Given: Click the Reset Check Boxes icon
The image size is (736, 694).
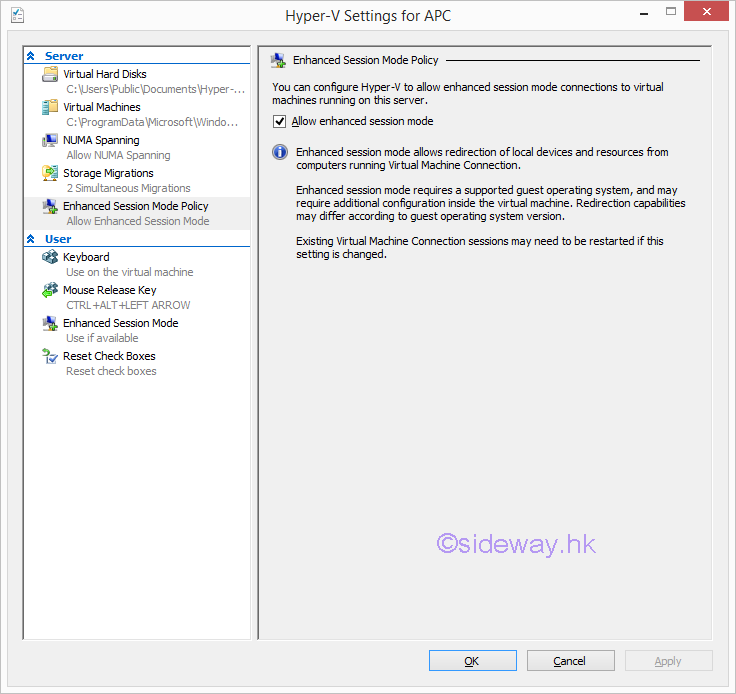Looking at the screenshot, I should pyautogui.click(x=50, y=357).
